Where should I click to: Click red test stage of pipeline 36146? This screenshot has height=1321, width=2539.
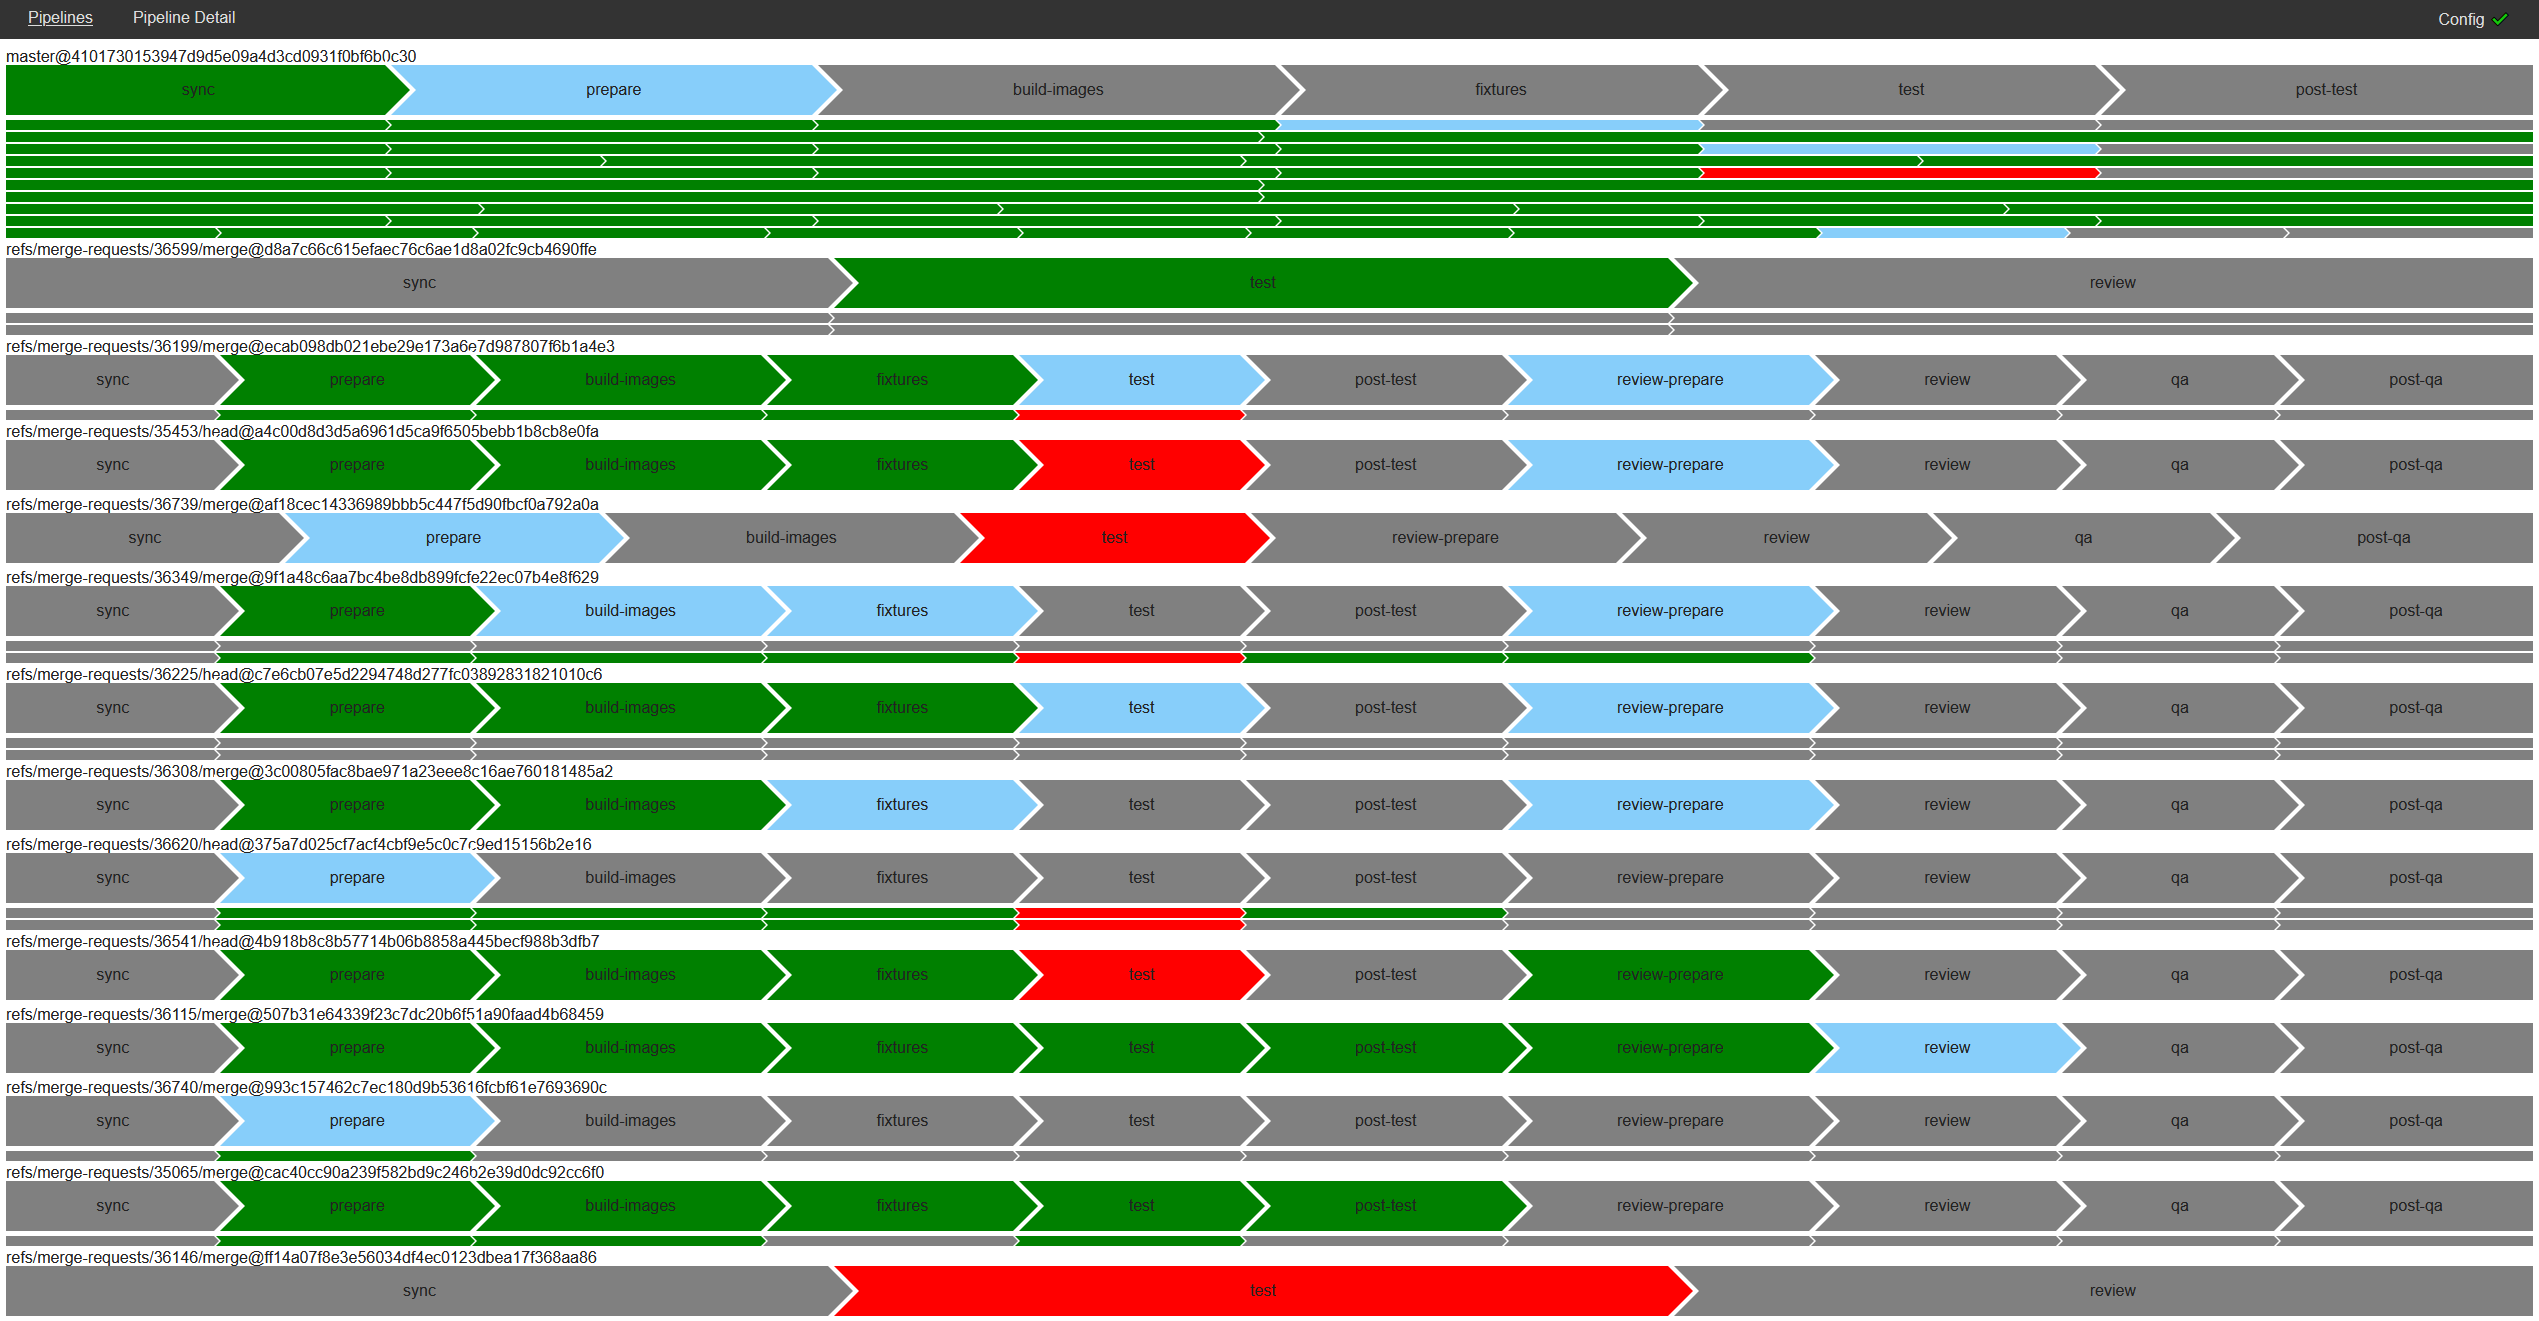click(1262, 1291)
